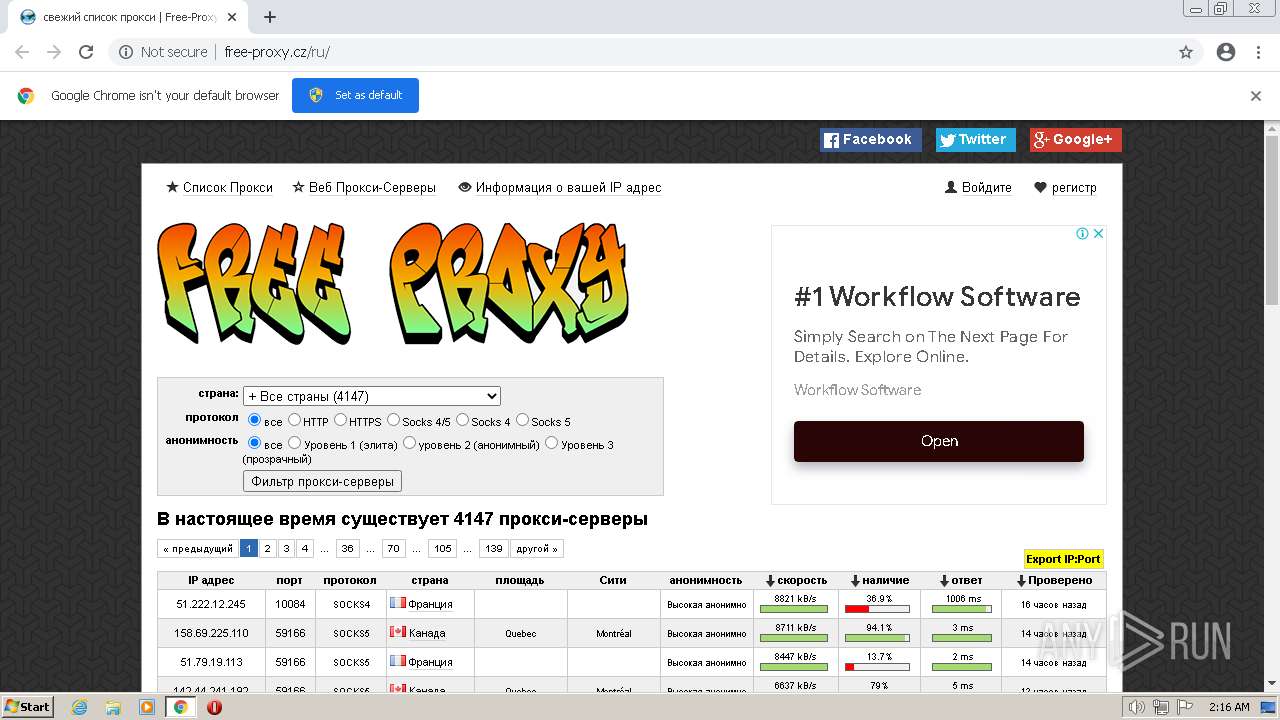The height and width of the screenshot is (720, 1280).
Task: Open Windows Start menu
Action: coord(28,707)
